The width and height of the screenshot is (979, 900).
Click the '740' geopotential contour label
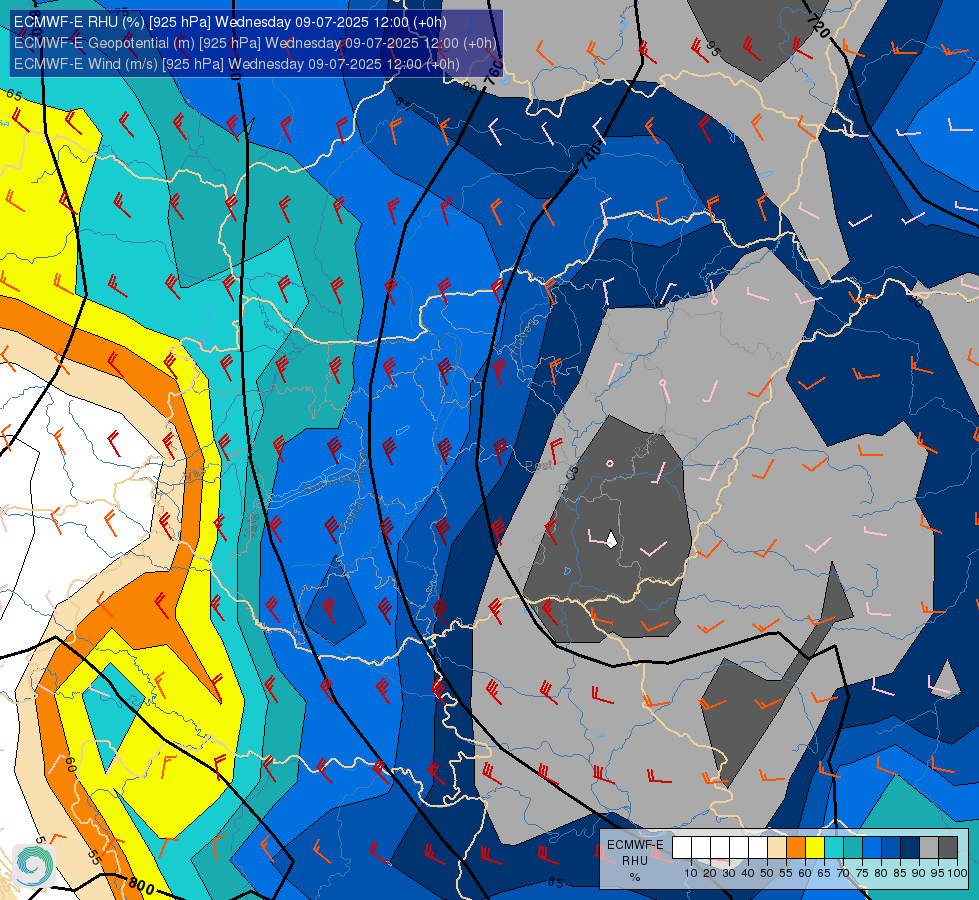click(x=591, y=157)
